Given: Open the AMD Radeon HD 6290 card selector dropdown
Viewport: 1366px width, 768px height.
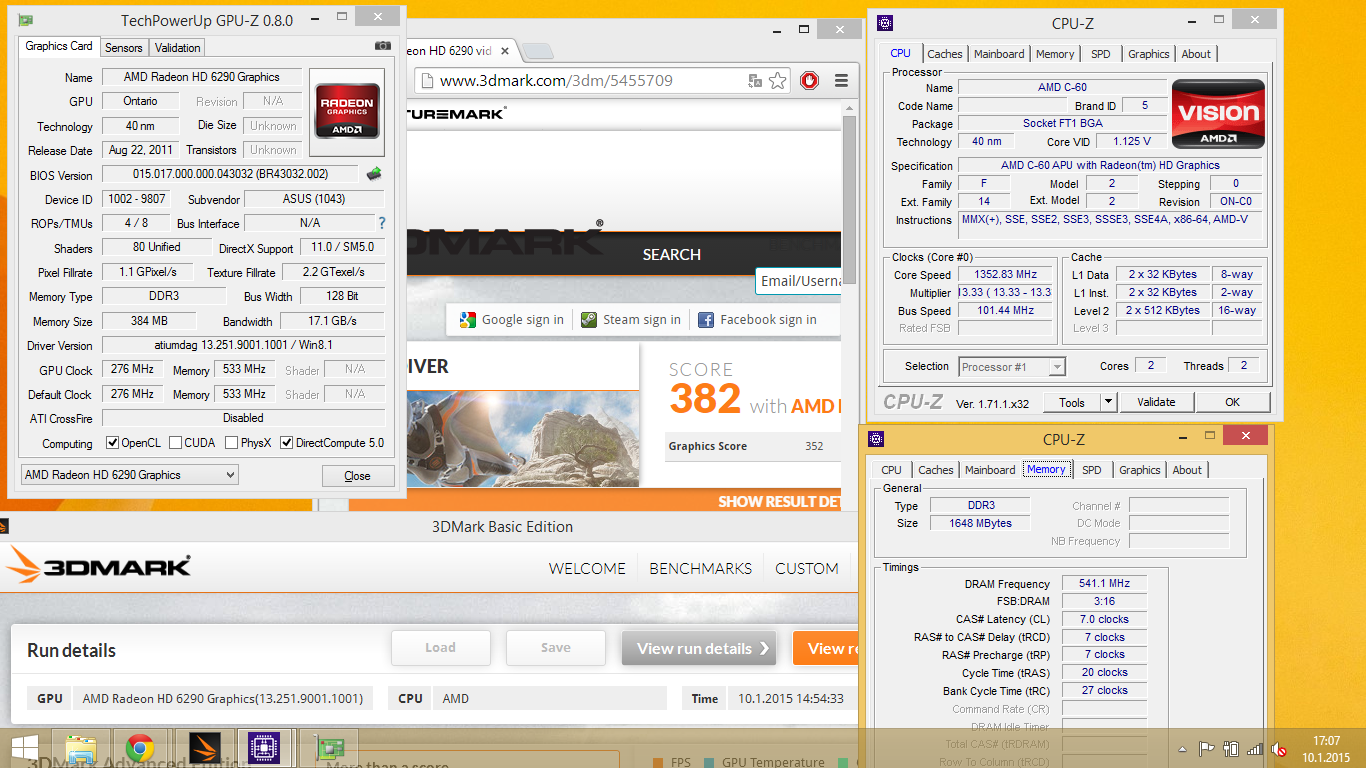Looking at the screenshot, I should tap(129, 475).
